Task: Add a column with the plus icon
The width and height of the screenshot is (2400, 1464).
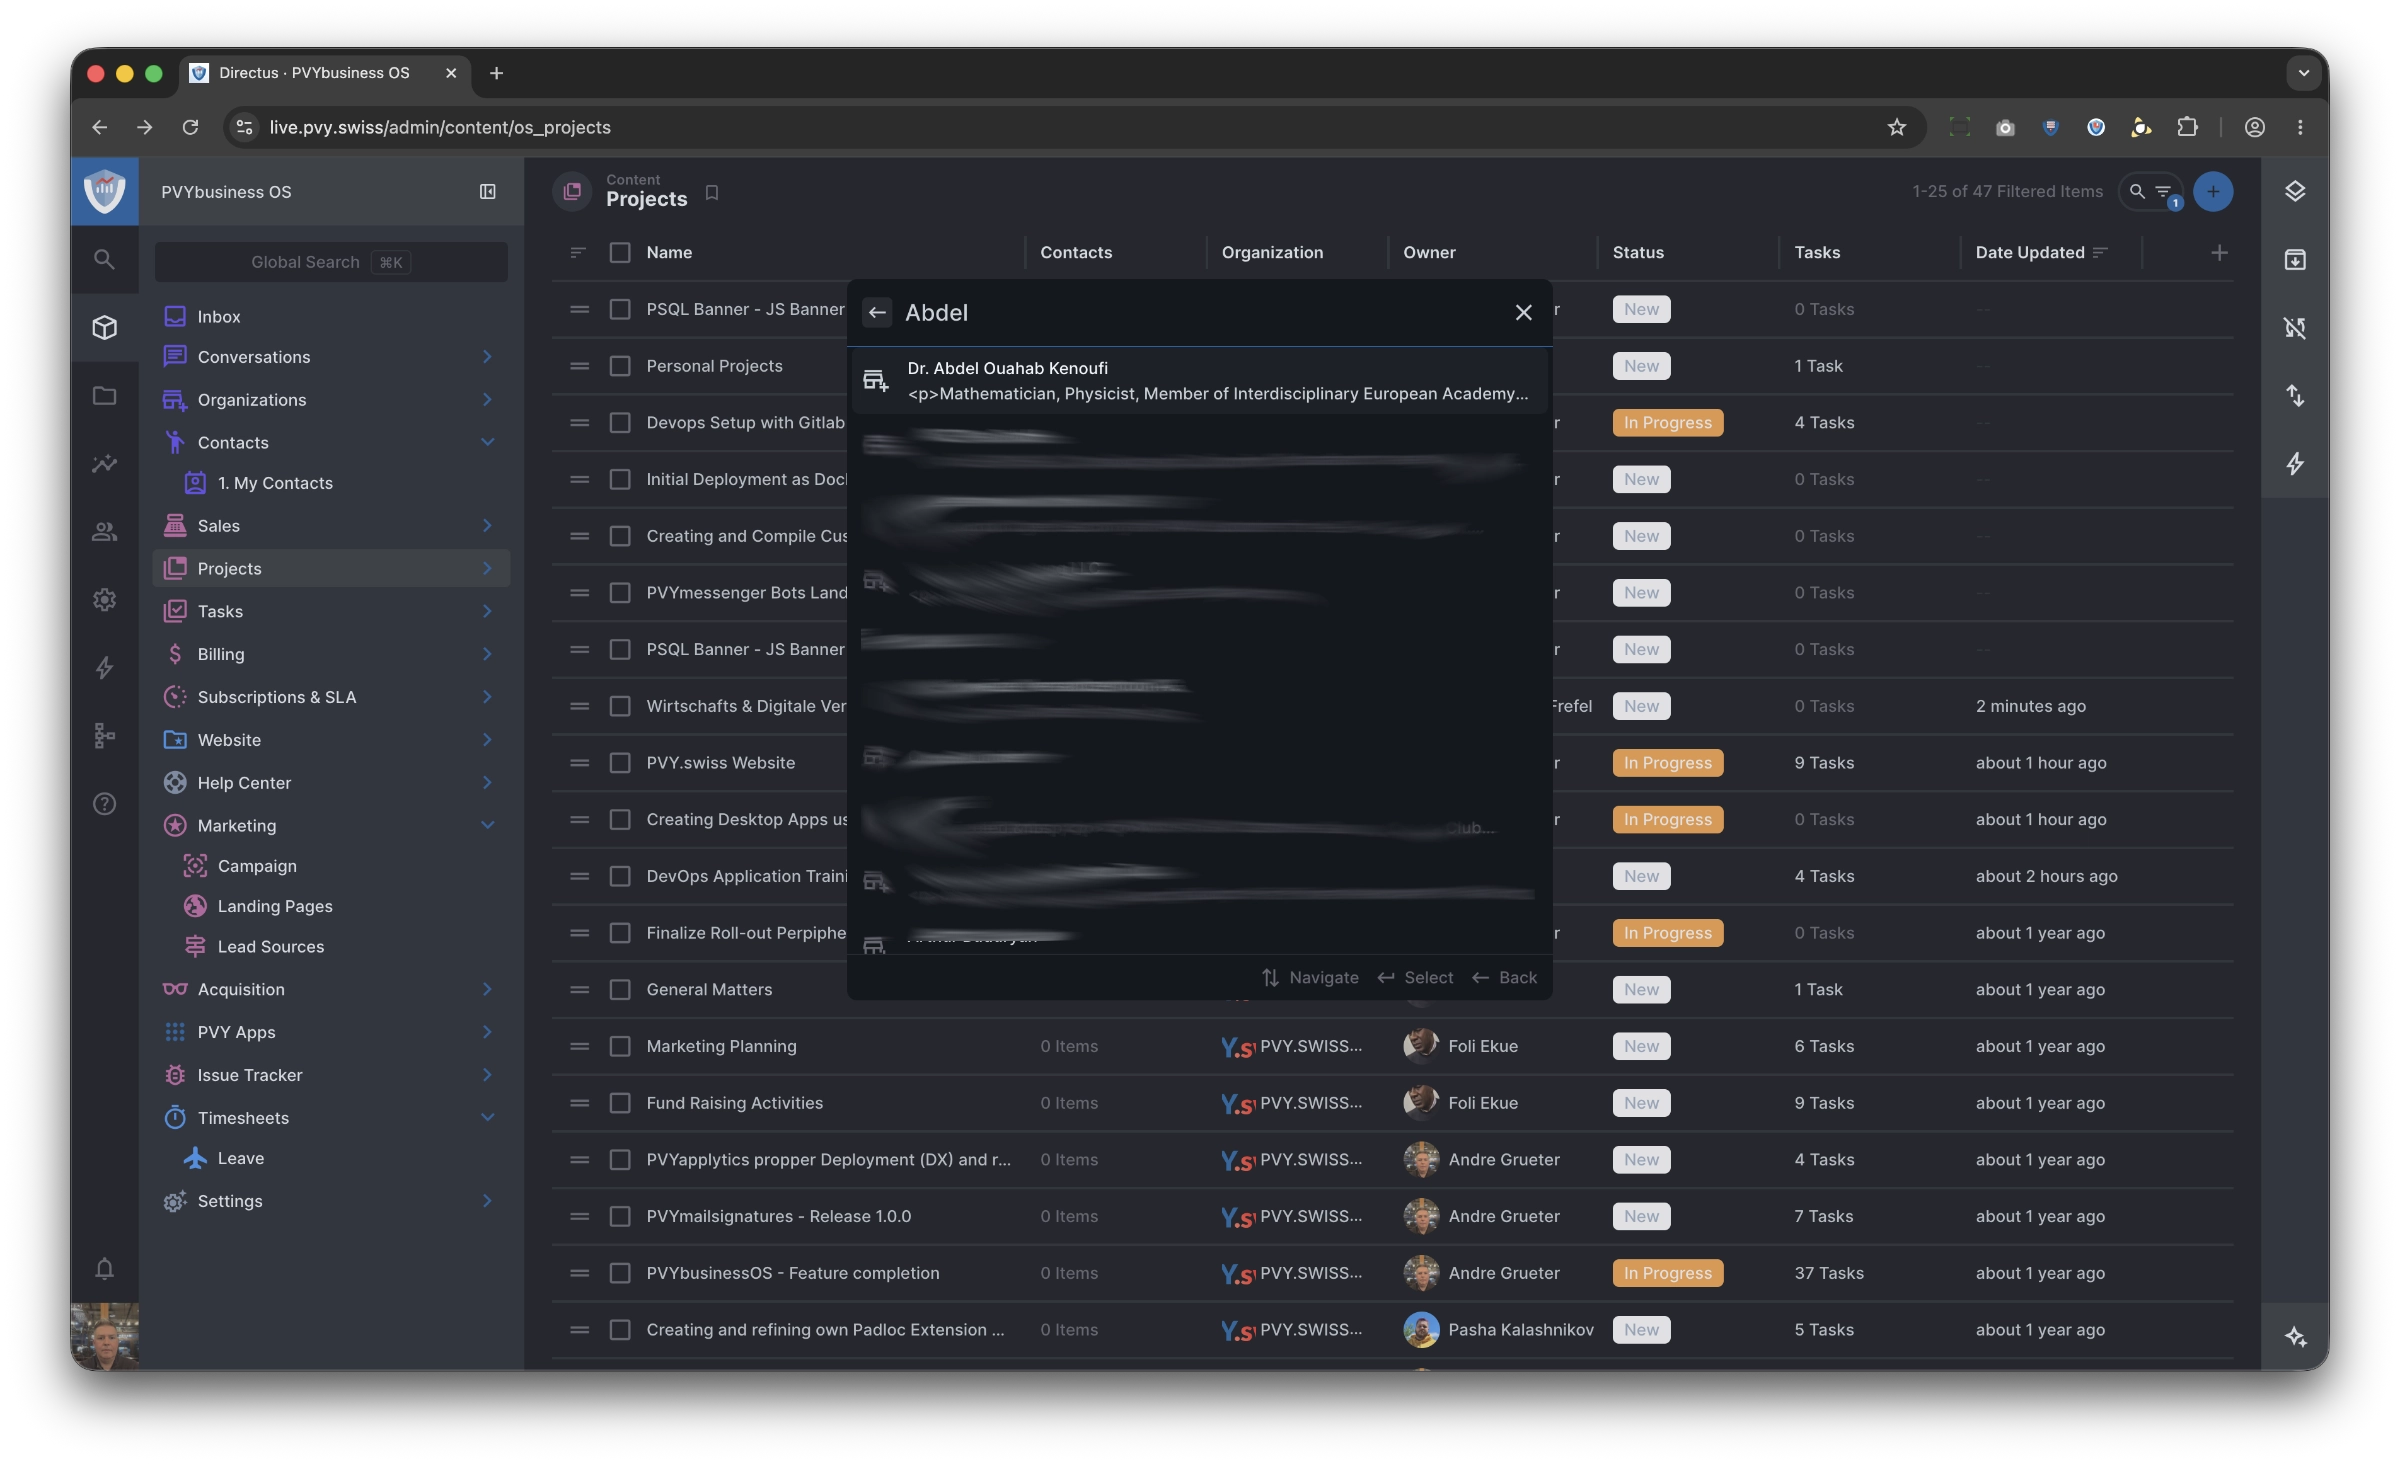Action: point(2219,253)
